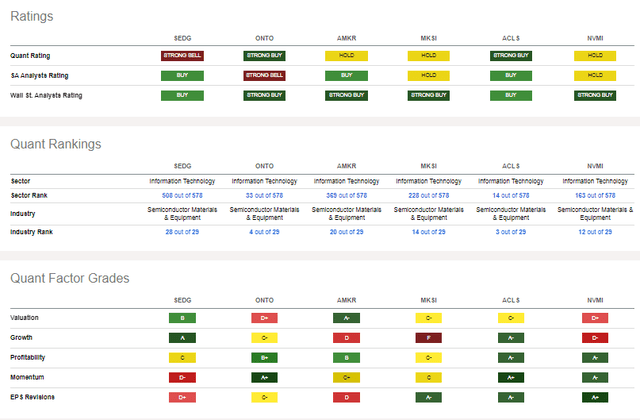Open SEDG industry rank 28 out of 29

click(182, 232)
